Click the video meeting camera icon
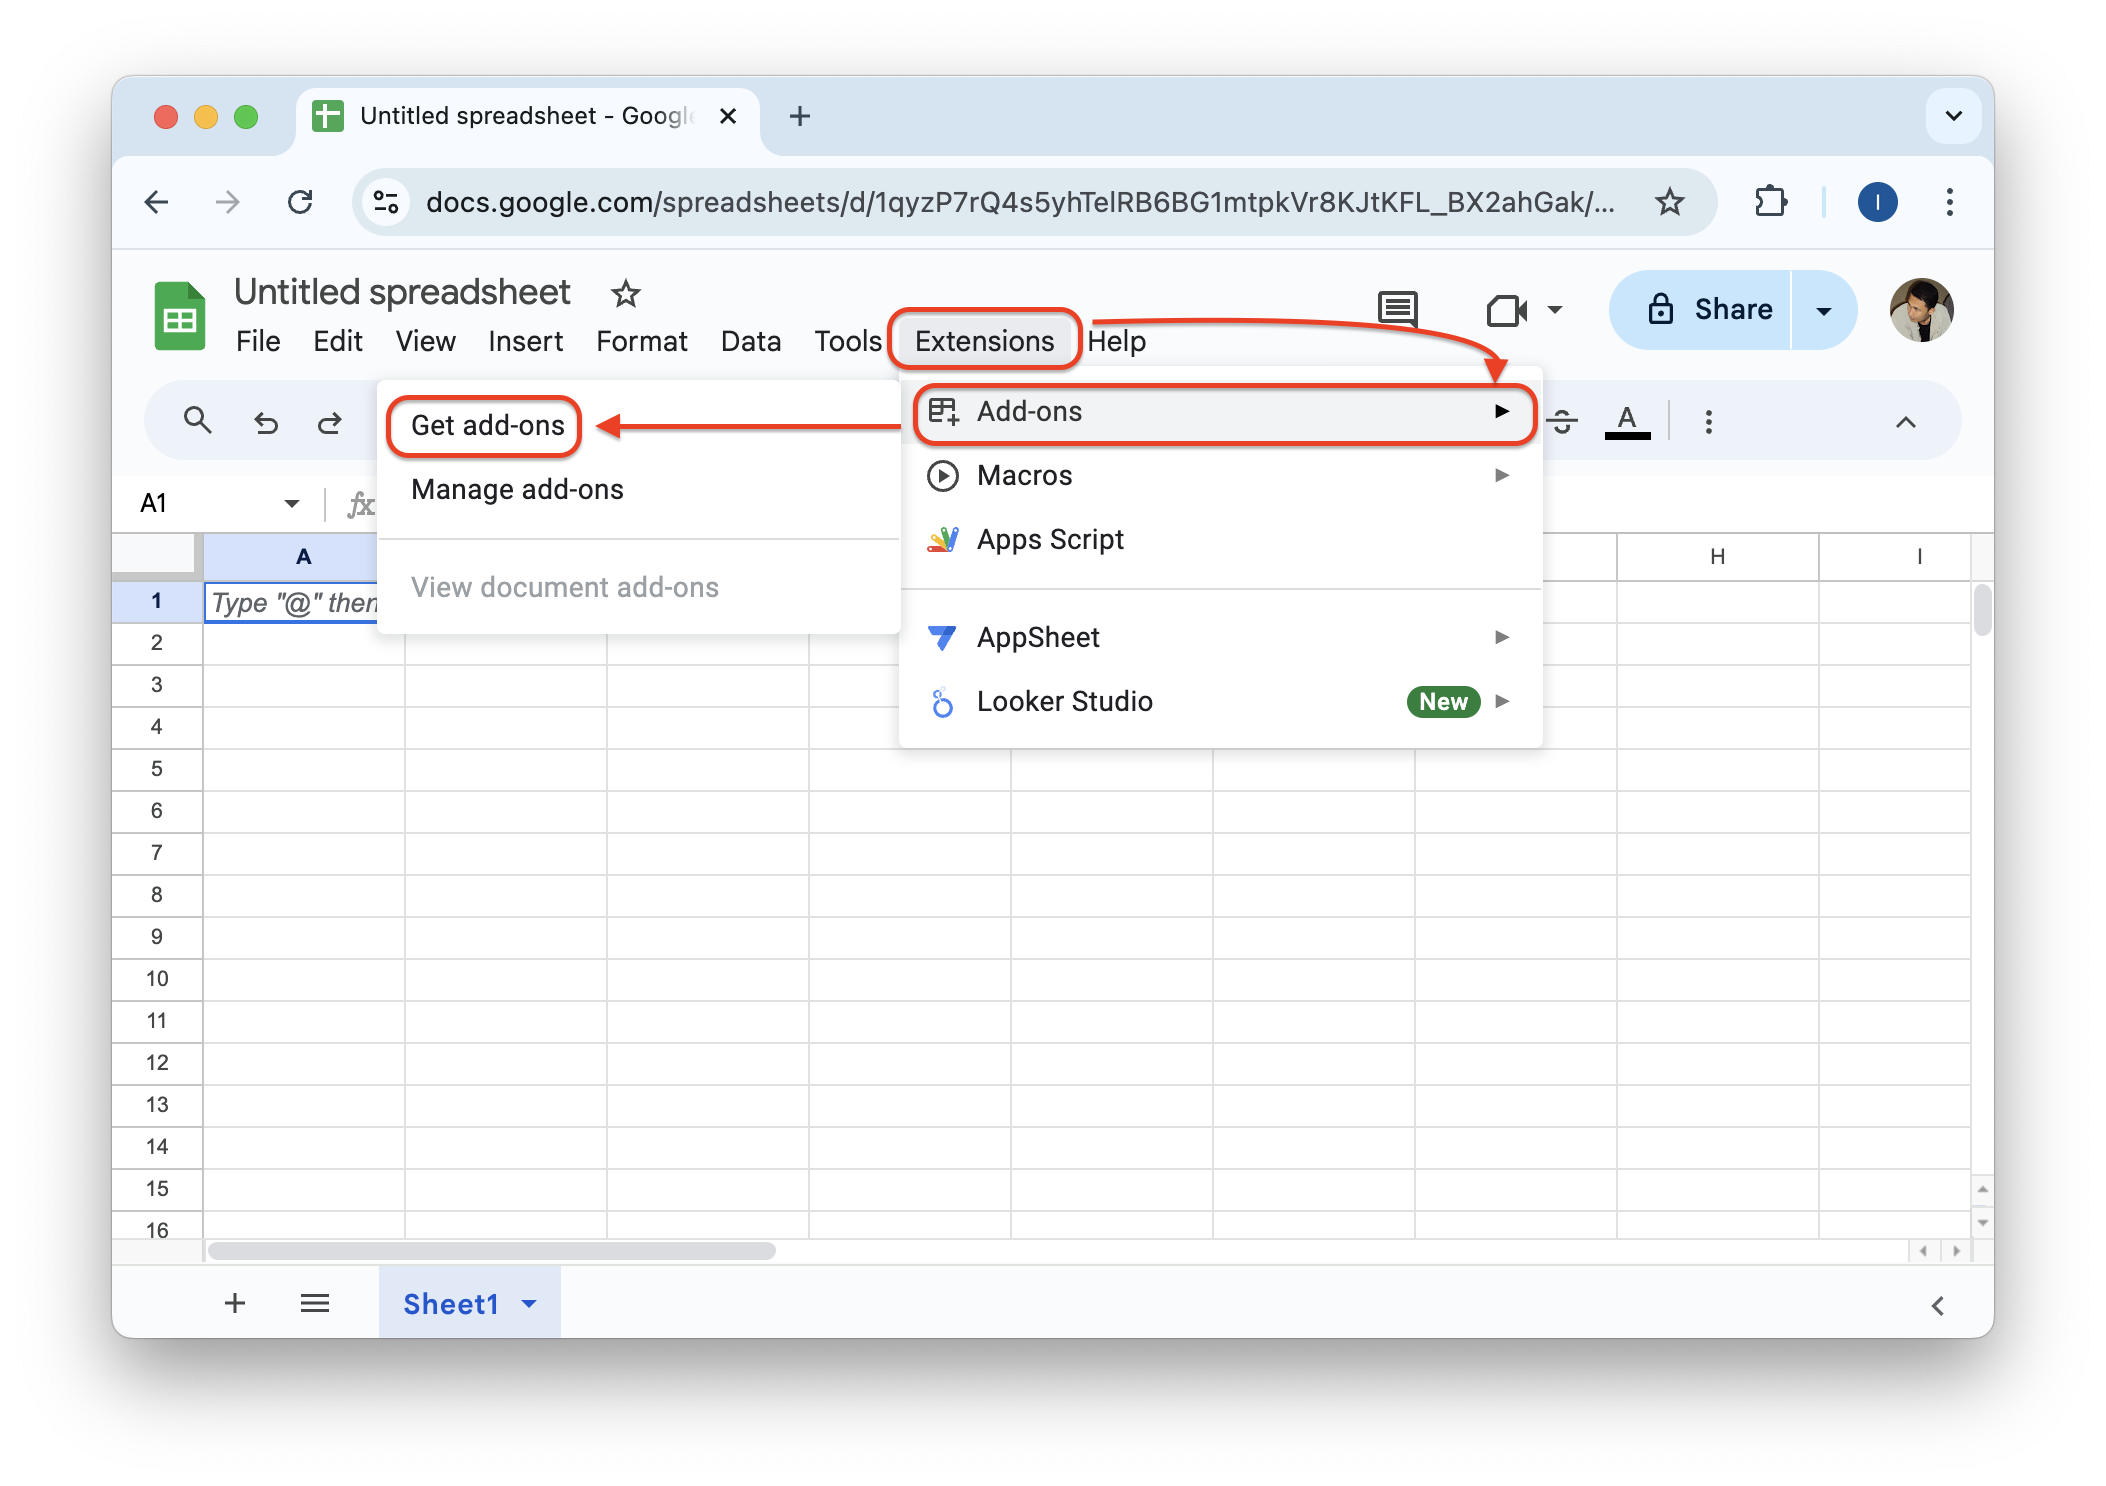Image resolution: width=2106 pixels, height=1486 pixels. (1505, 310)
